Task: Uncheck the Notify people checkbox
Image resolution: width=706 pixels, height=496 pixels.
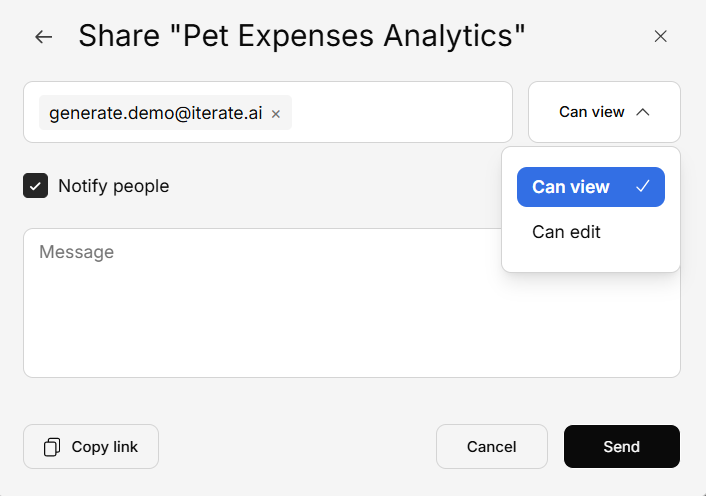Action: [36, 186]
